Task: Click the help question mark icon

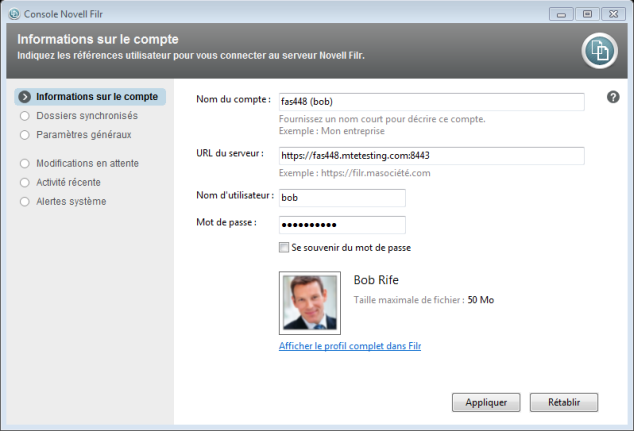Action: pyautogui.click(x=613, y=97)
